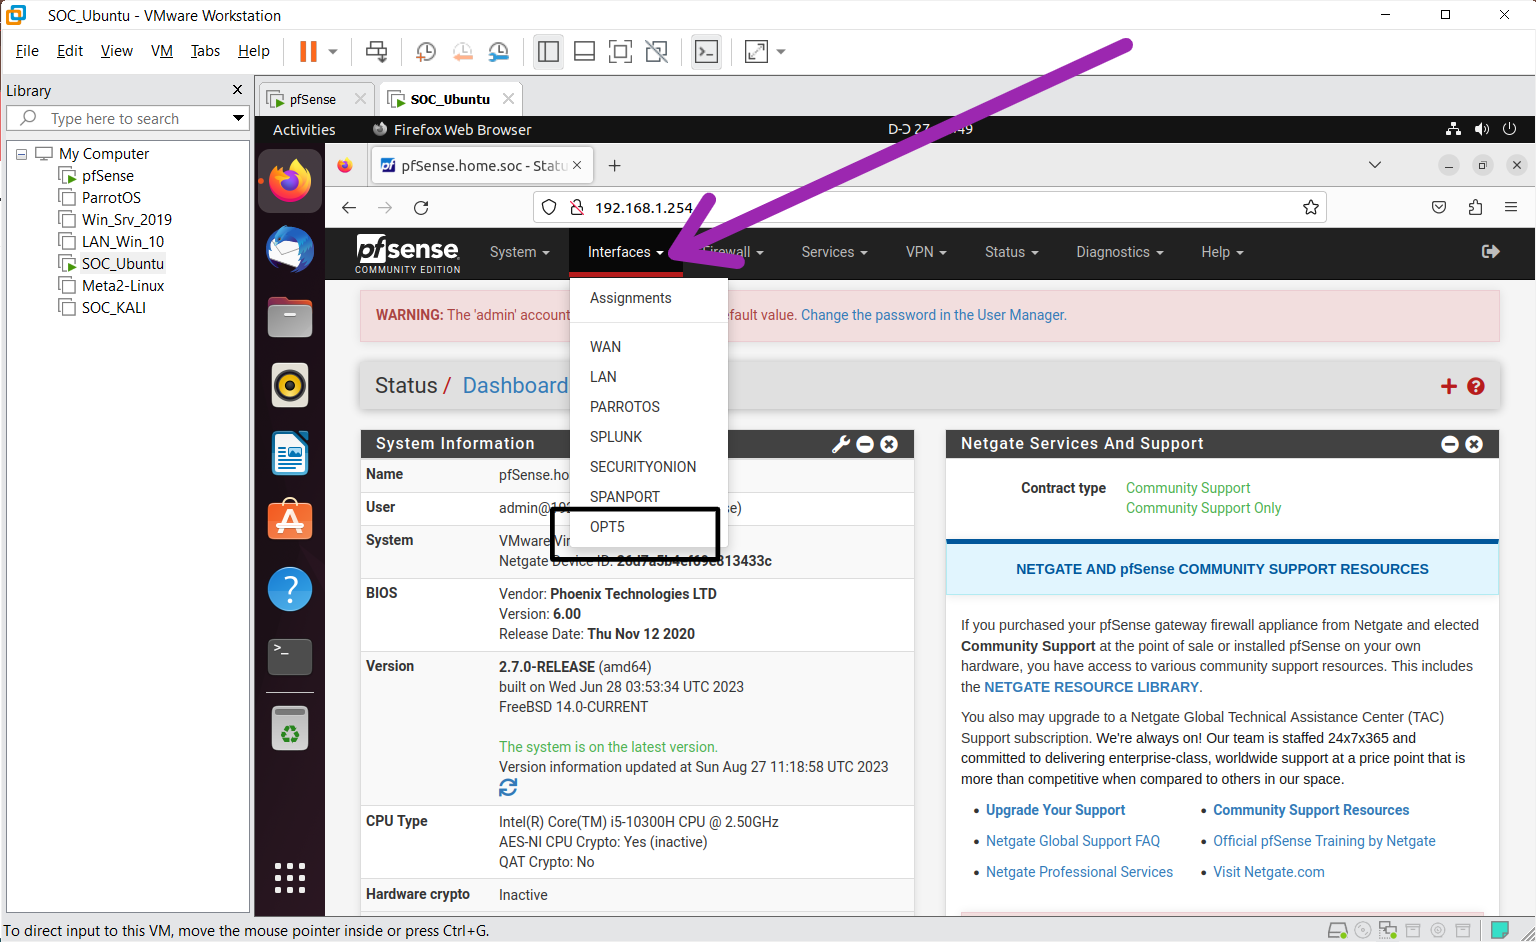This screenshot has height=942, width=1536.
Task: Open dashboard help question mark icon
Action: [x=1476, y=386]
